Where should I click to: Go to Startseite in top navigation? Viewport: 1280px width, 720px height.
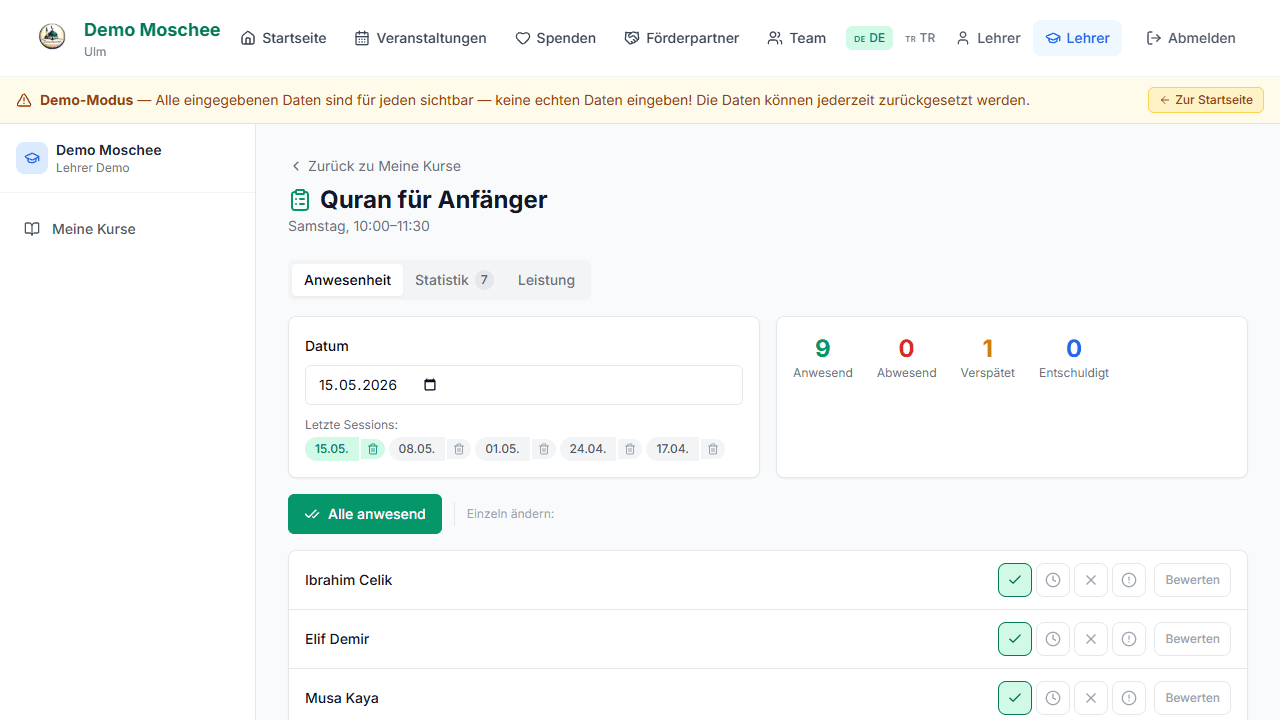coord(284,38)
